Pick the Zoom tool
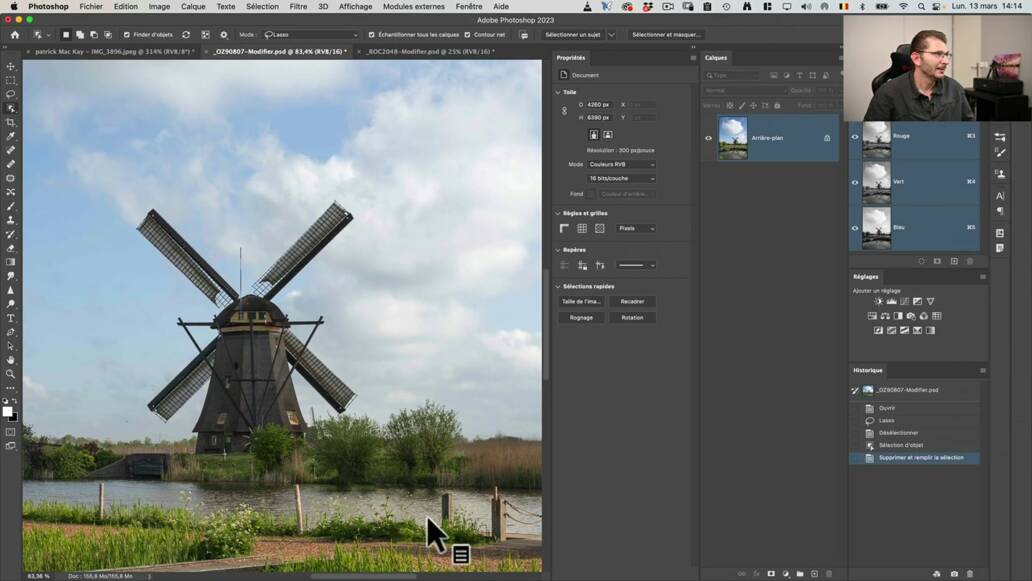The image size is (1032, 581). pyautogui.click(x=10, y=375)
